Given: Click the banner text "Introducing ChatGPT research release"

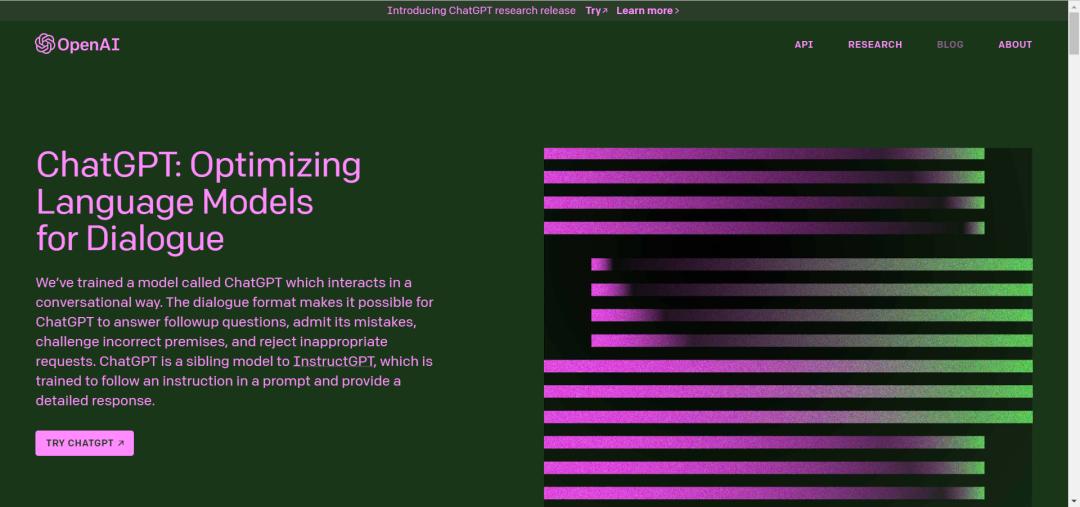Looking at the screenshot, I should pos(481,10).
